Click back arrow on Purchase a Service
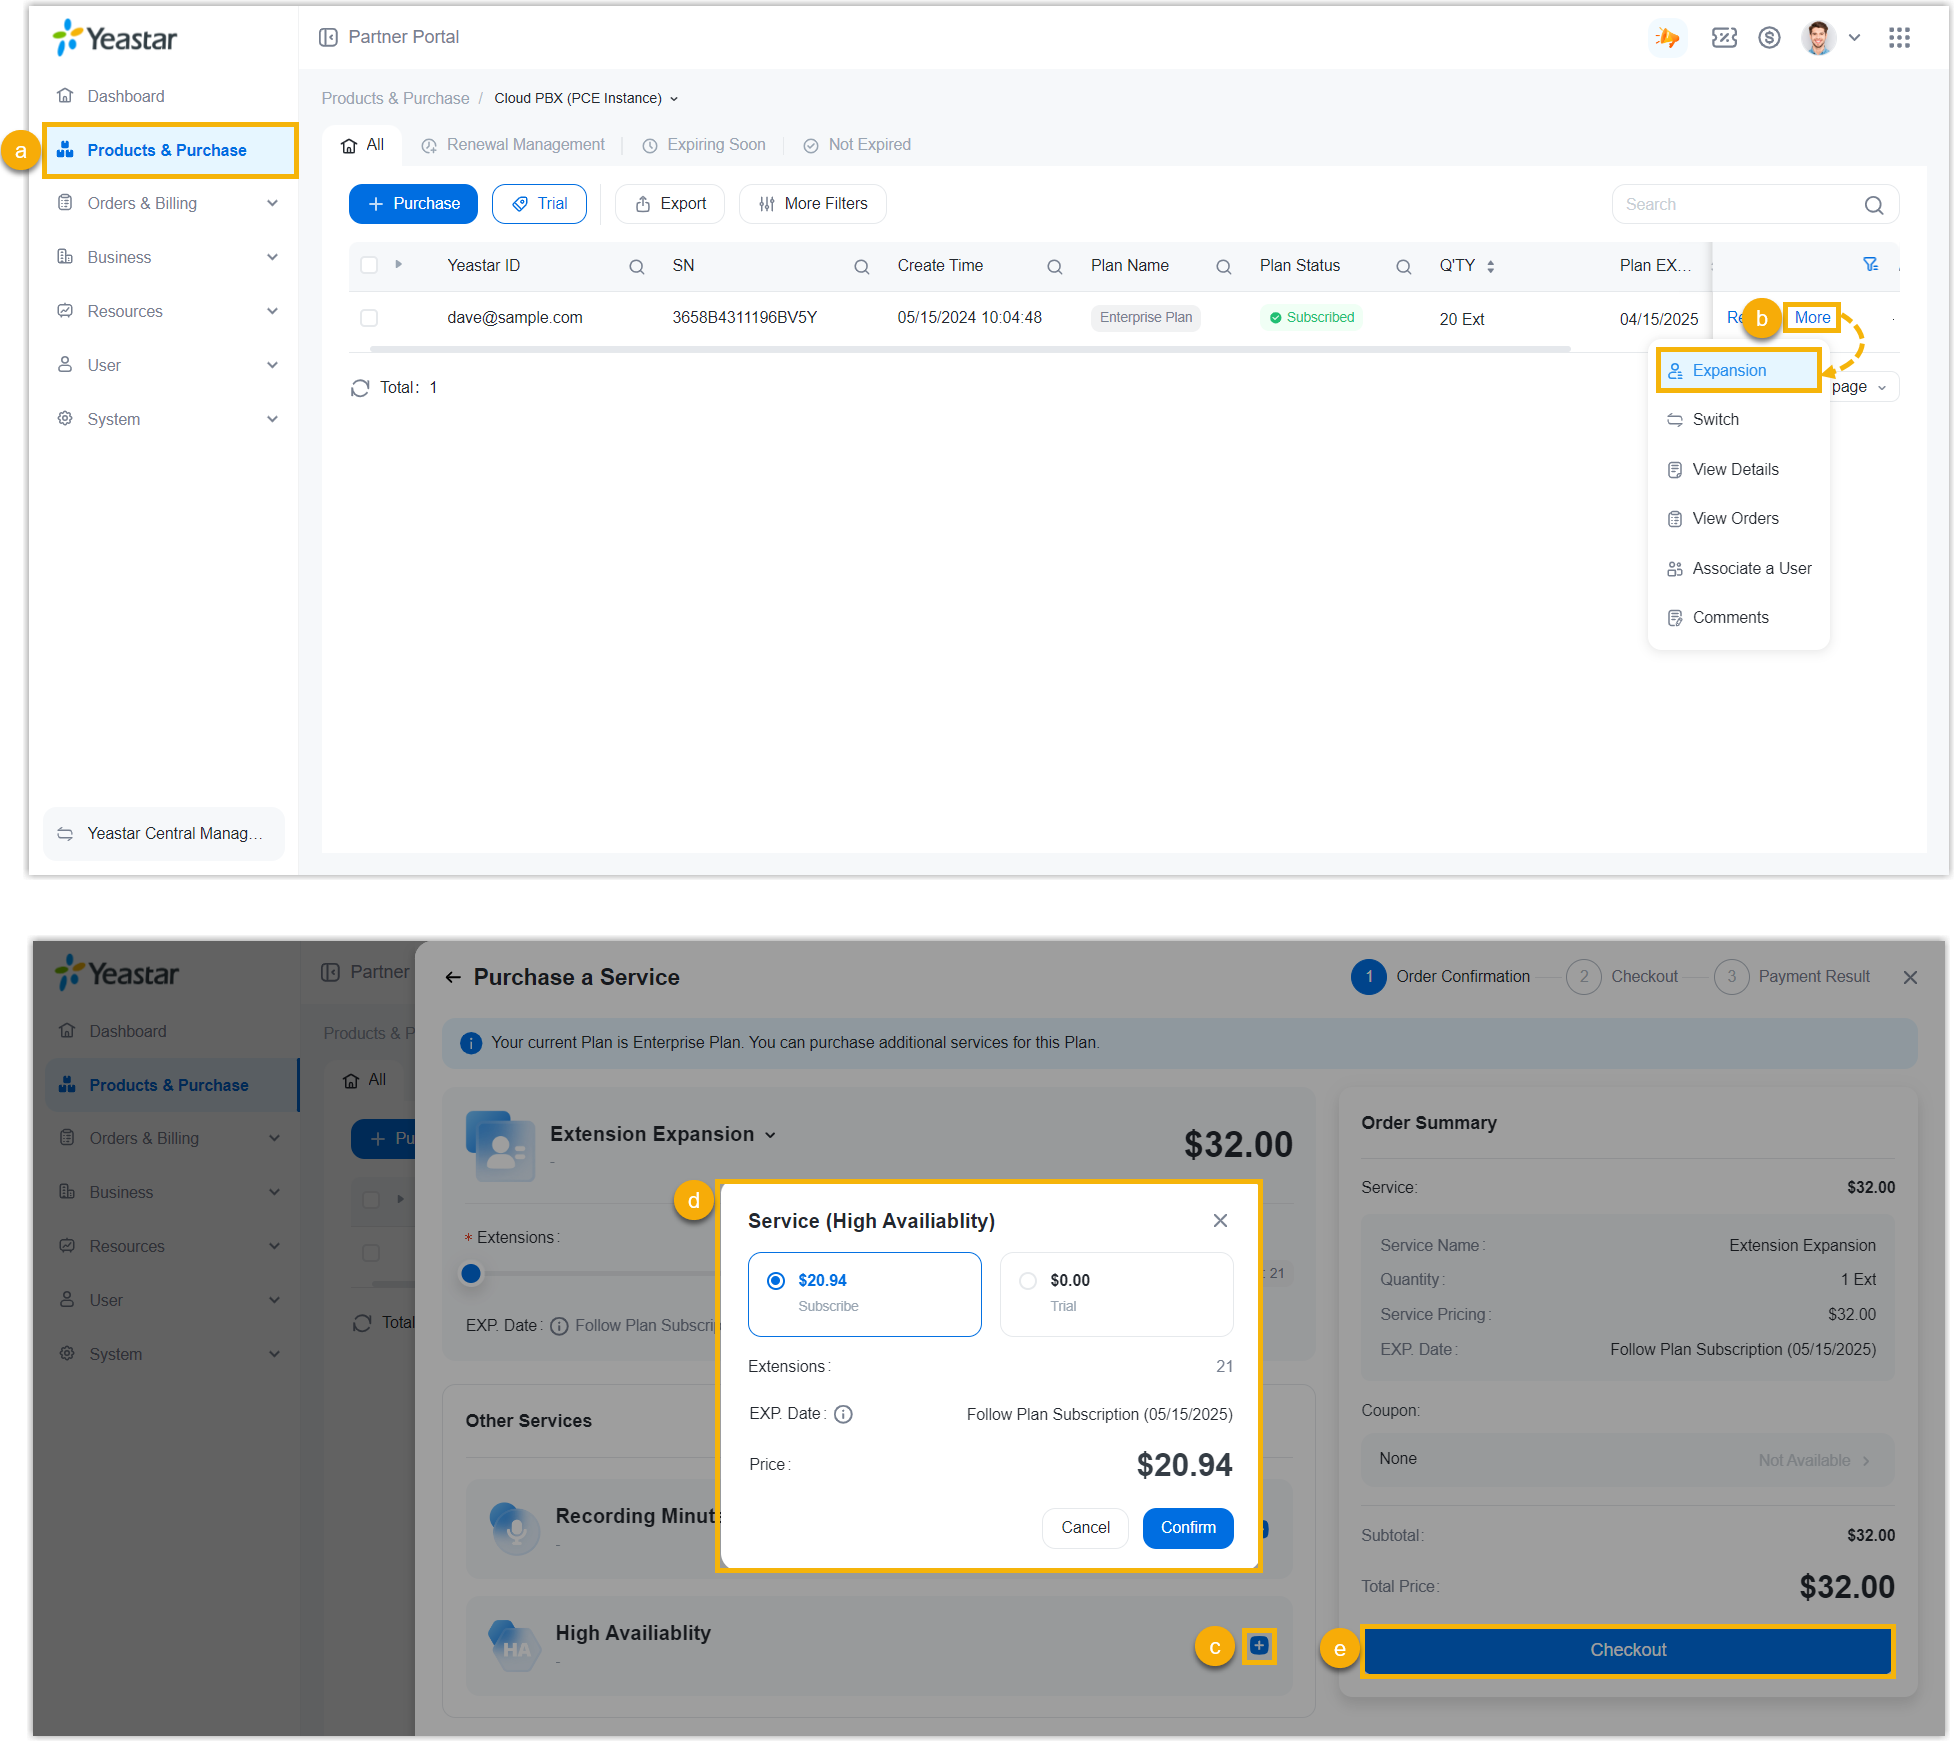This screenshot has width=1955, height=1742. [453, 977]
